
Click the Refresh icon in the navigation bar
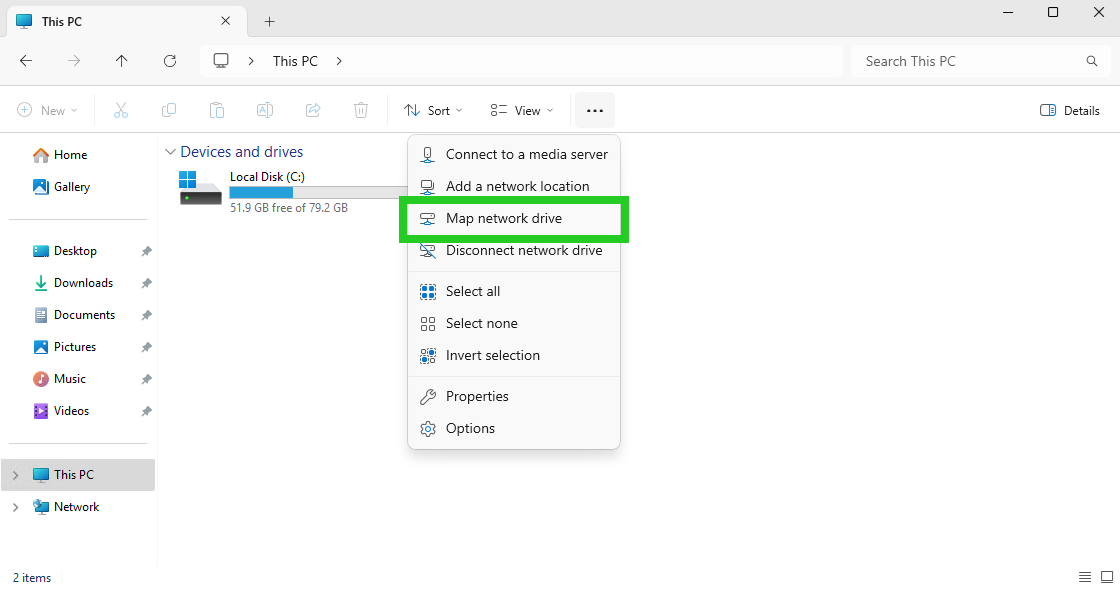tap(170, 61)
